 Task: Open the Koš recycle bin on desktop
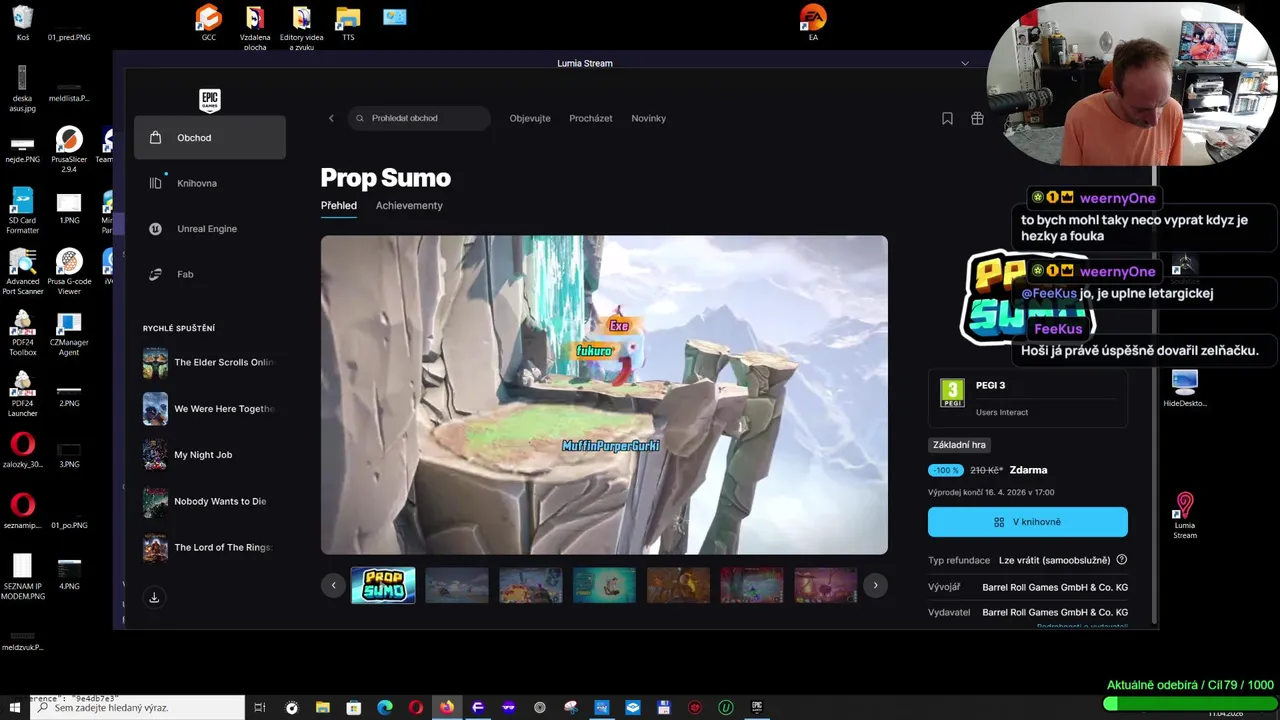tap(22, 23)
